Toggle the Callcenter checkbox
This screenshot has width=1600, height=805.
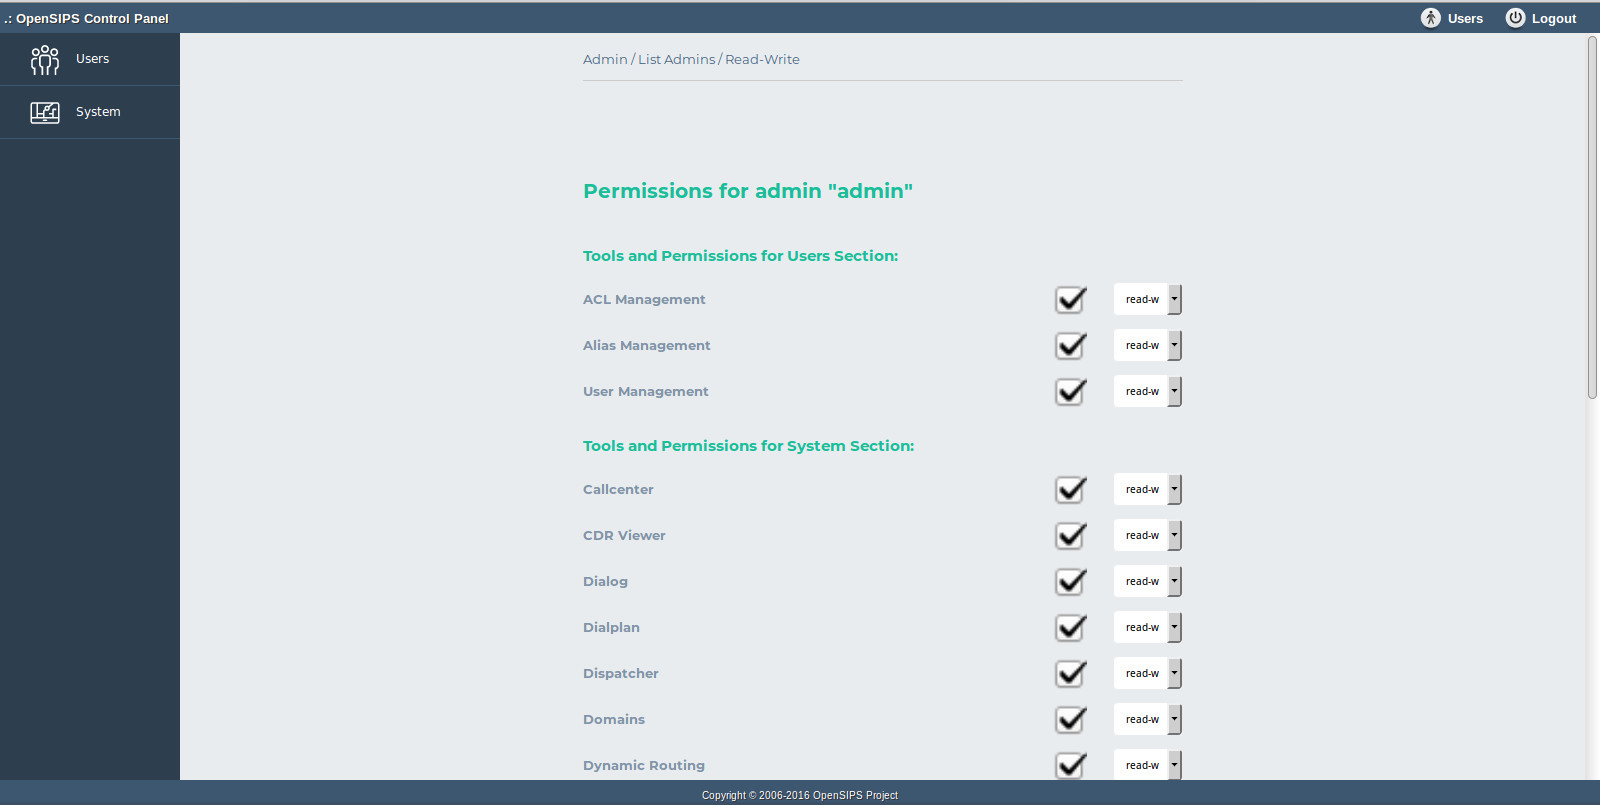click(1071, 489)
